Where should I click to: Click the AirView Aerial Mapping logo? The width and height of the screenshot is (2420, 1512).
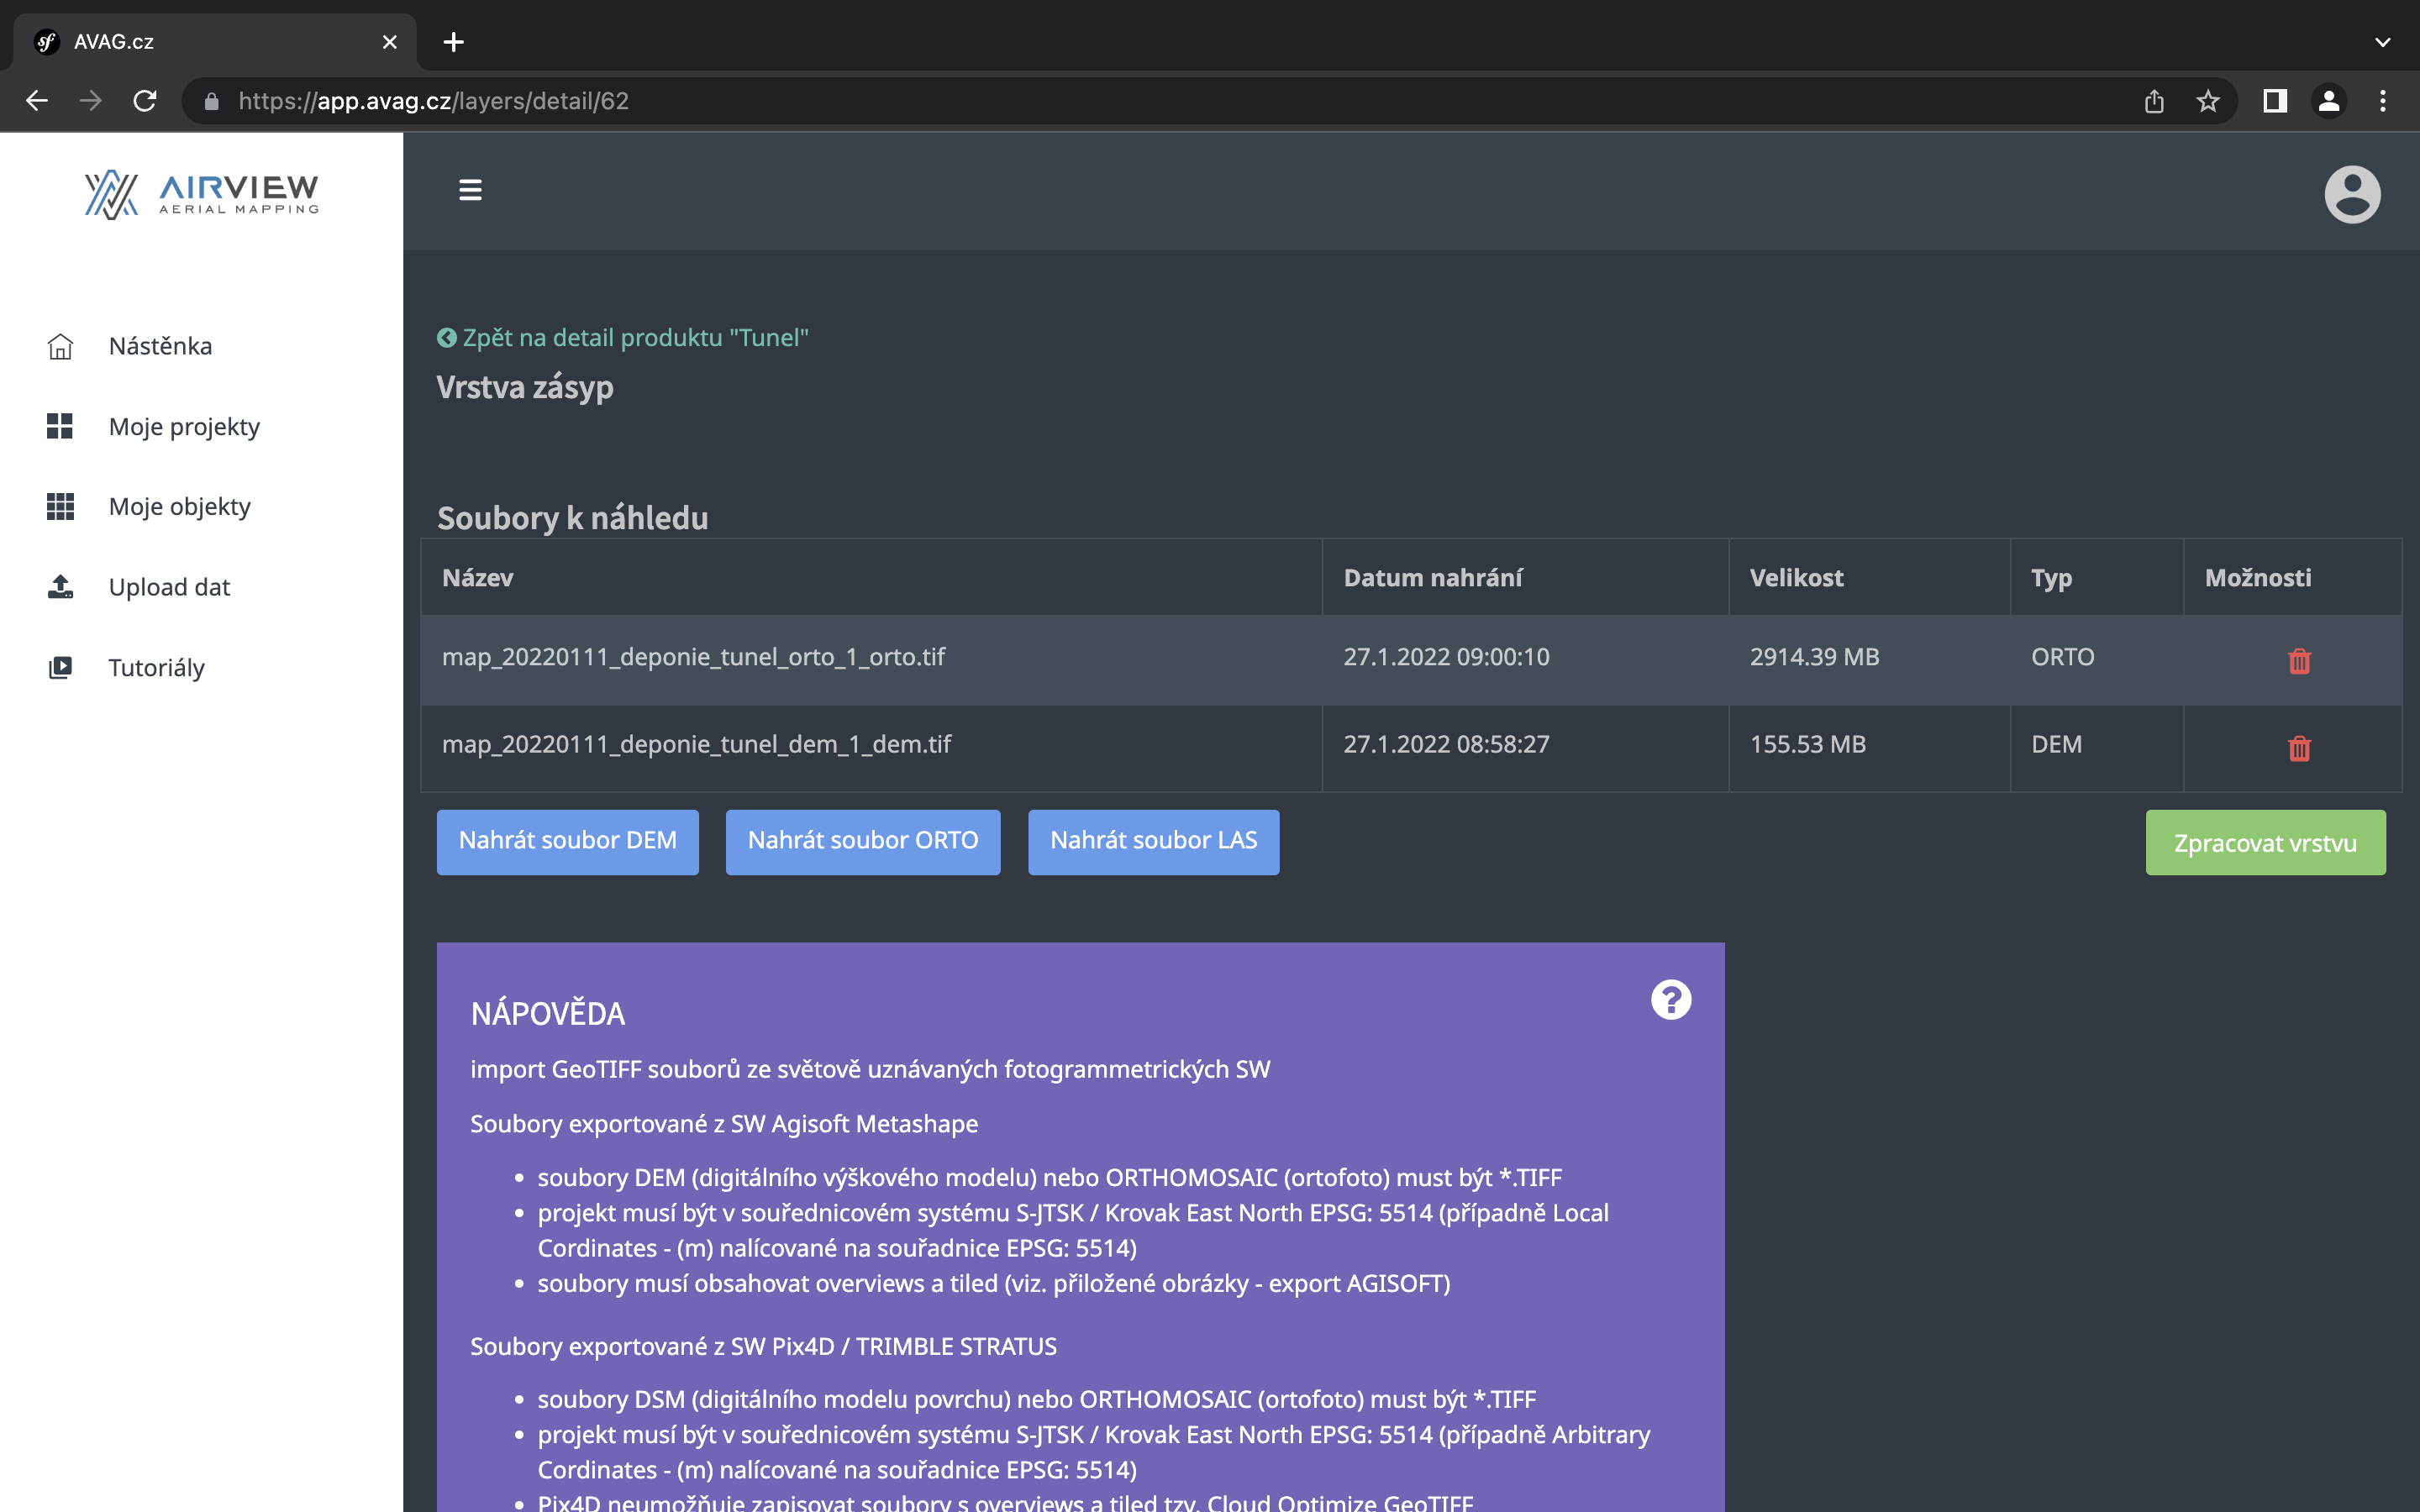tap(202, 194)
